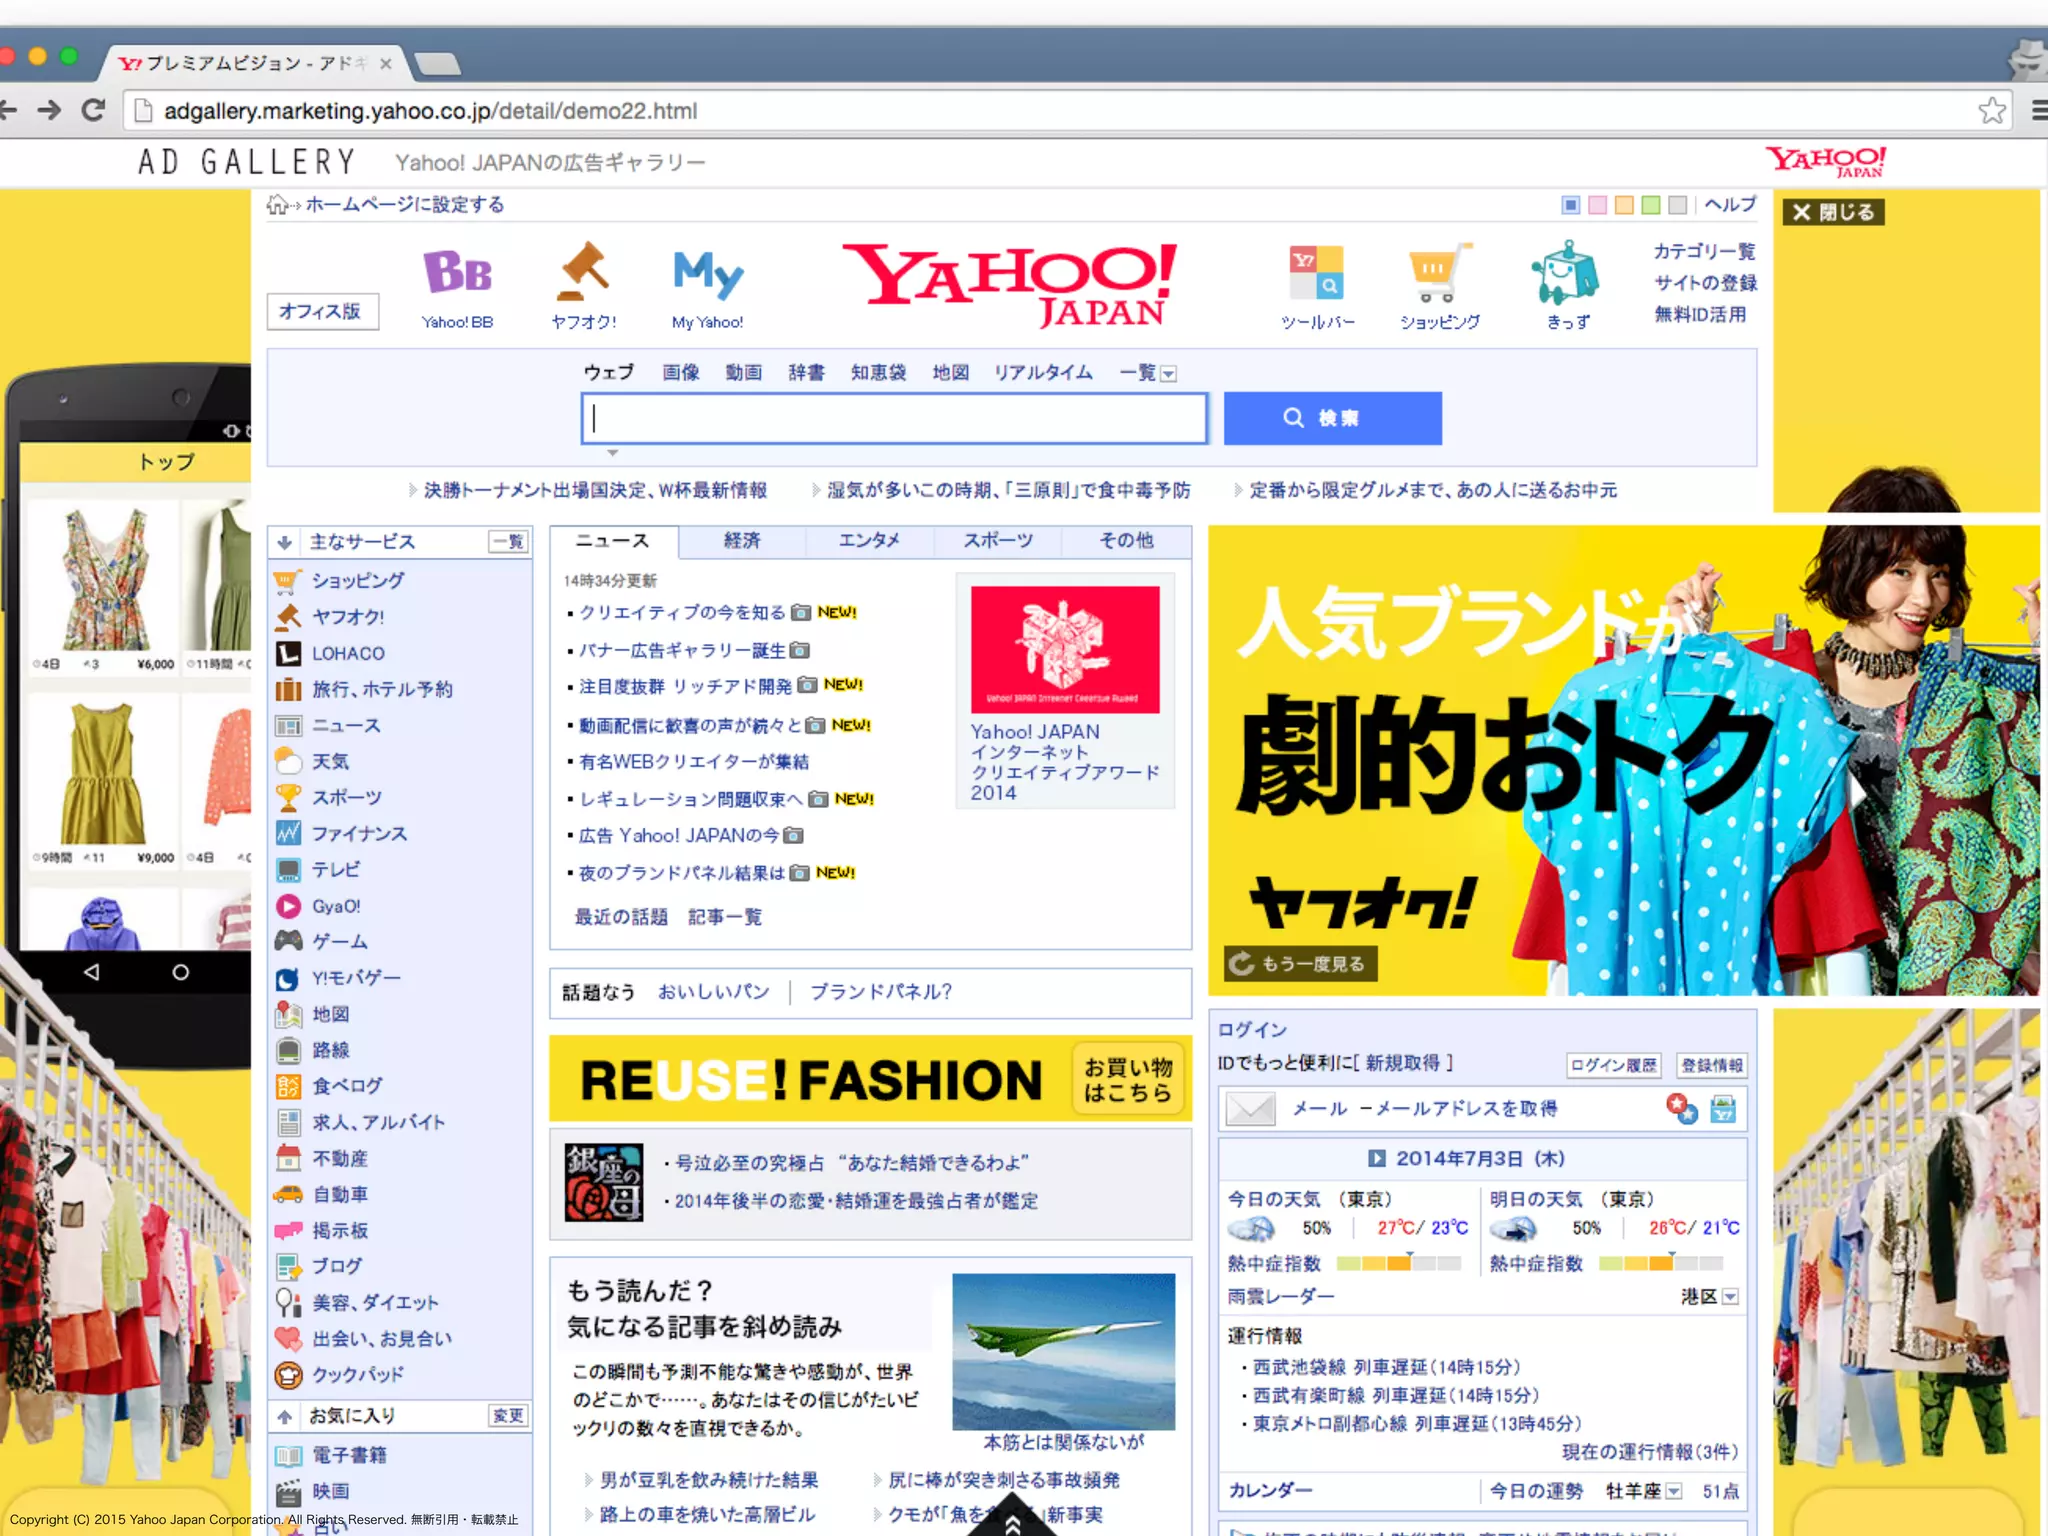
Task: Open the 登録情報 button
Action: [1712, 1065]
